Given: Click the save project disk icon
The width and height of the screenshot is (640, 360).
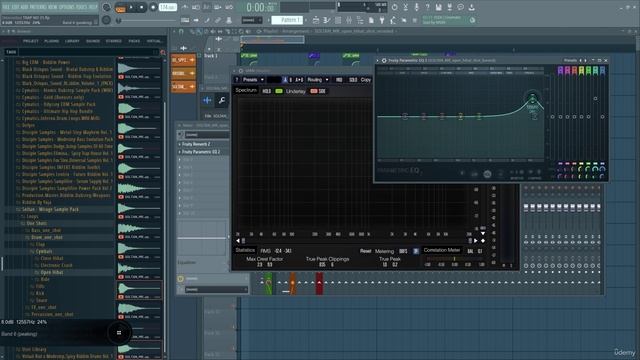Looking at the screenshot, I should pos(438,7).
